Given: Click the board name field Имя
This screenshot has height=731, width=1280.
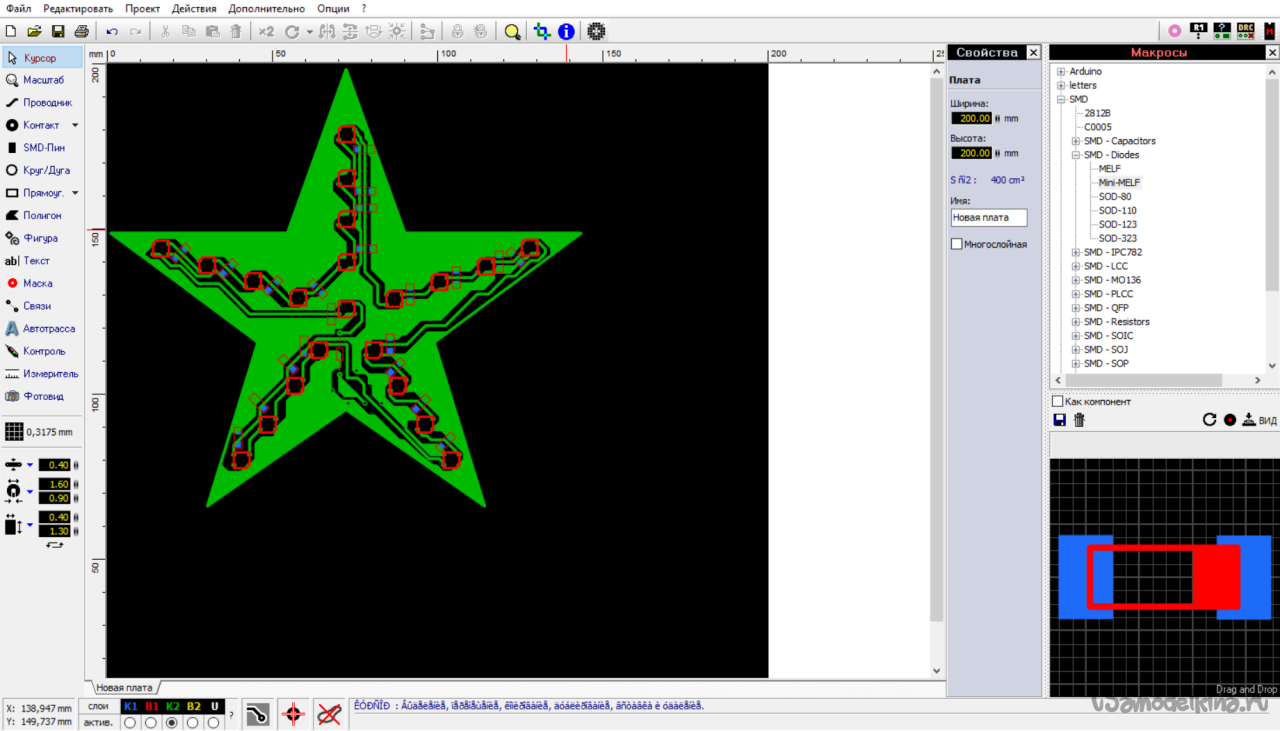Looking at the screenshot, I should coord(988,217).
